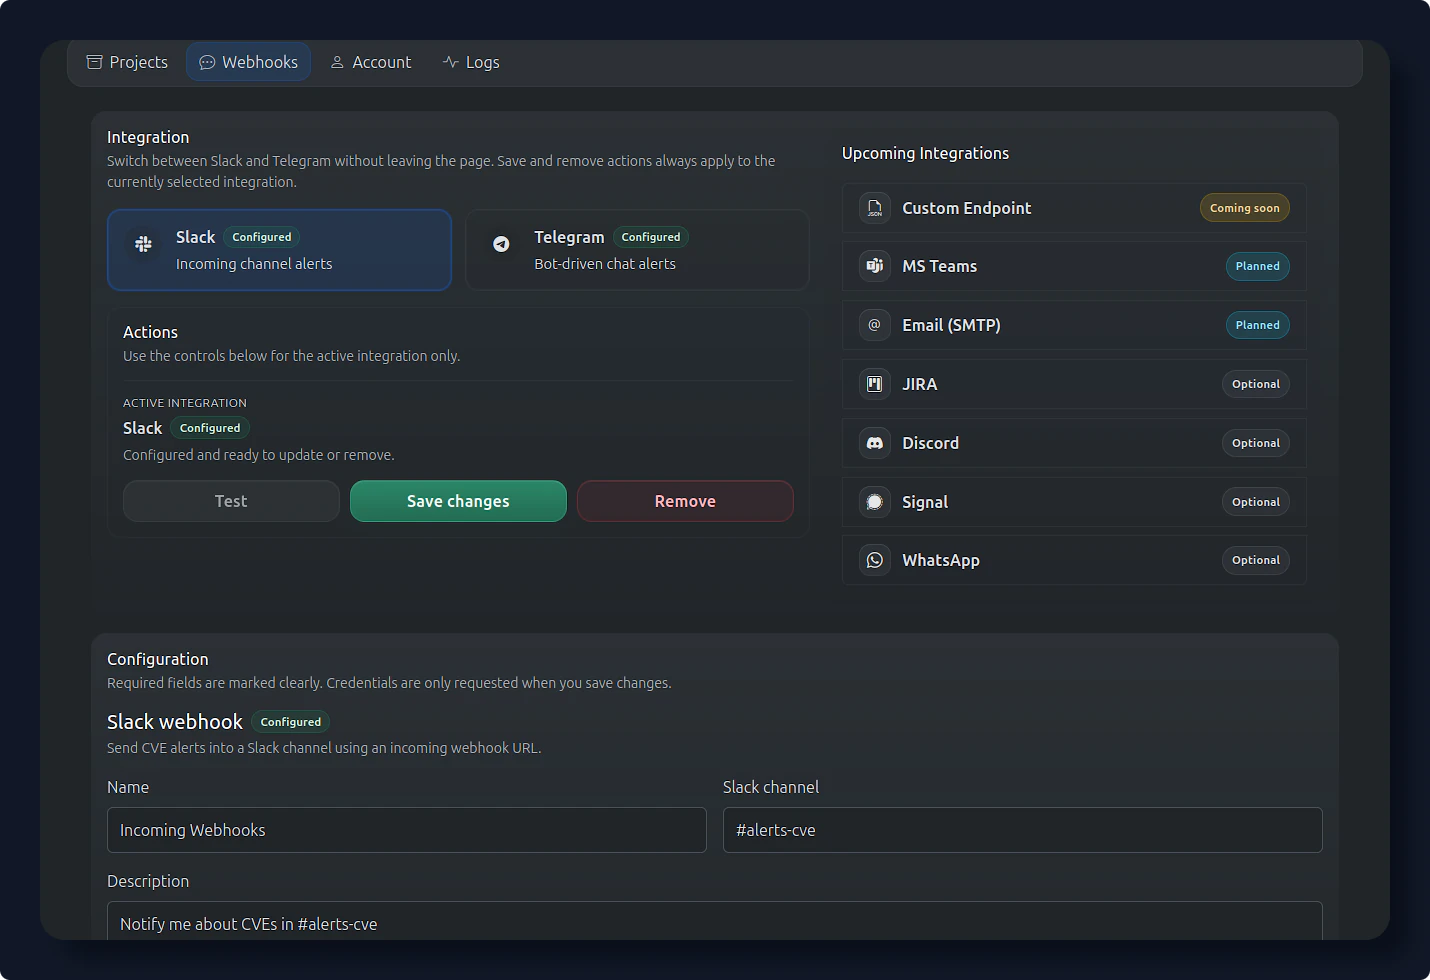Click the Coming soon badge
This screenshot has width=1430, height=980.
(x=1245, y=208)
